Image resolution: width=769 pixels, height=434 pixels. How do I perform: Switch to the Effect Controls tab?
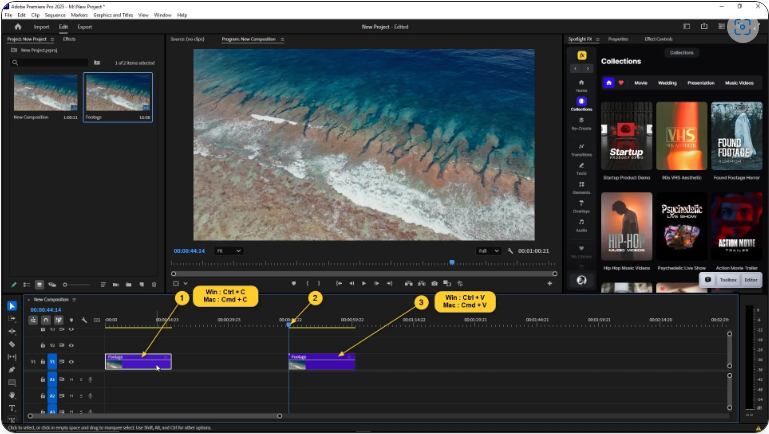(x=658, y=39)
